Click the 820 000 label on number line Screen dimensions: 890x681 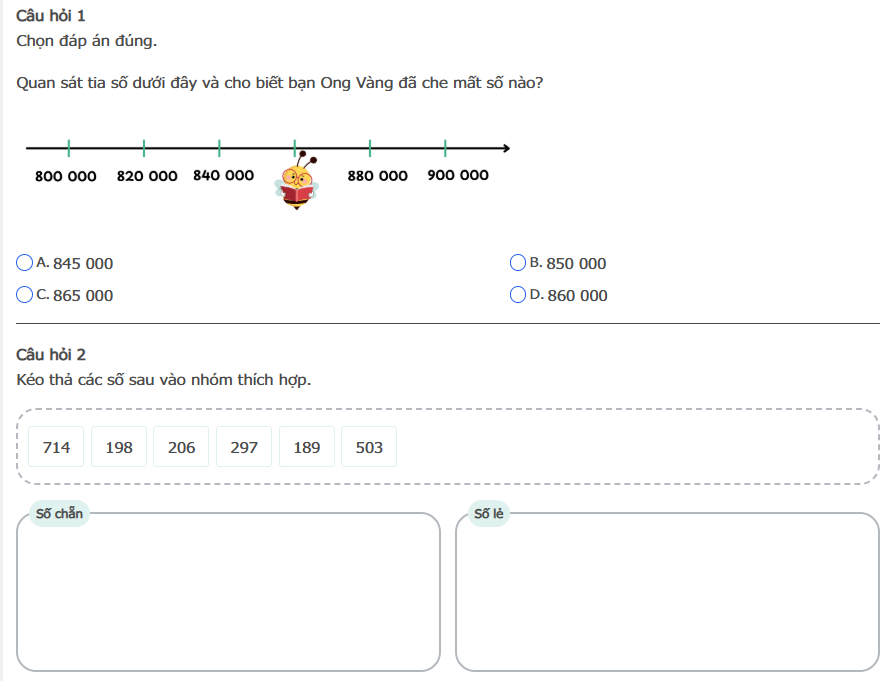coord(147,176)
